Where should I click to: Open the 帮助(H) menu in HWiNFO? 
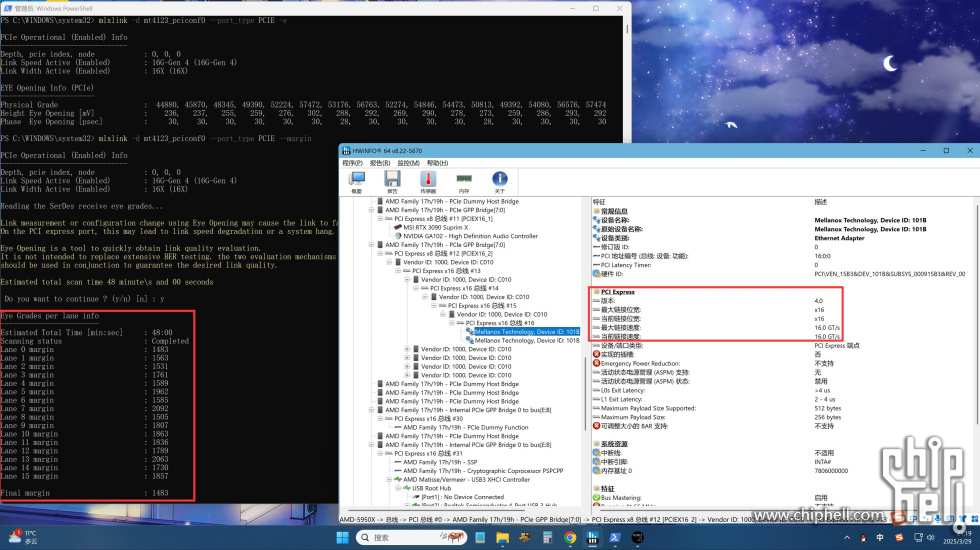[438, 163]
